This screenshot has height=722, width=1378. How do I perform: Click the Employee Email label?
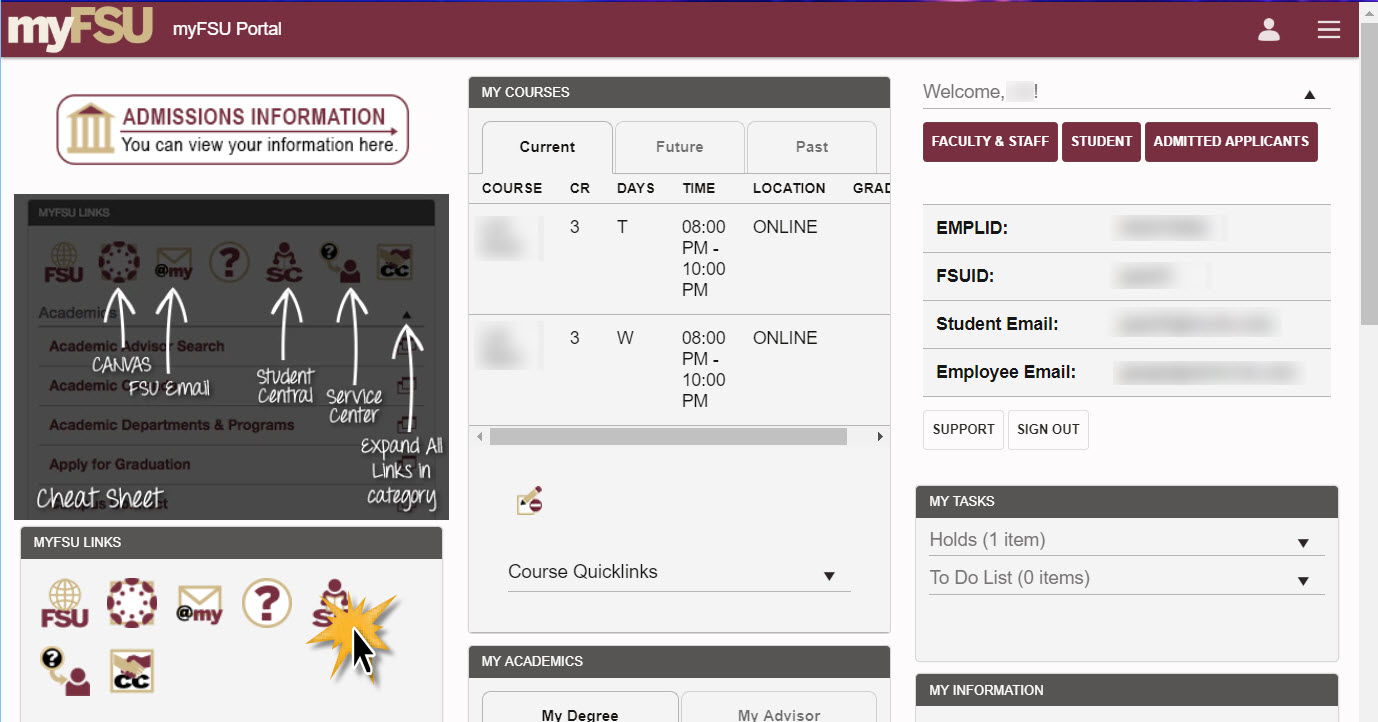coord(1006,372)
